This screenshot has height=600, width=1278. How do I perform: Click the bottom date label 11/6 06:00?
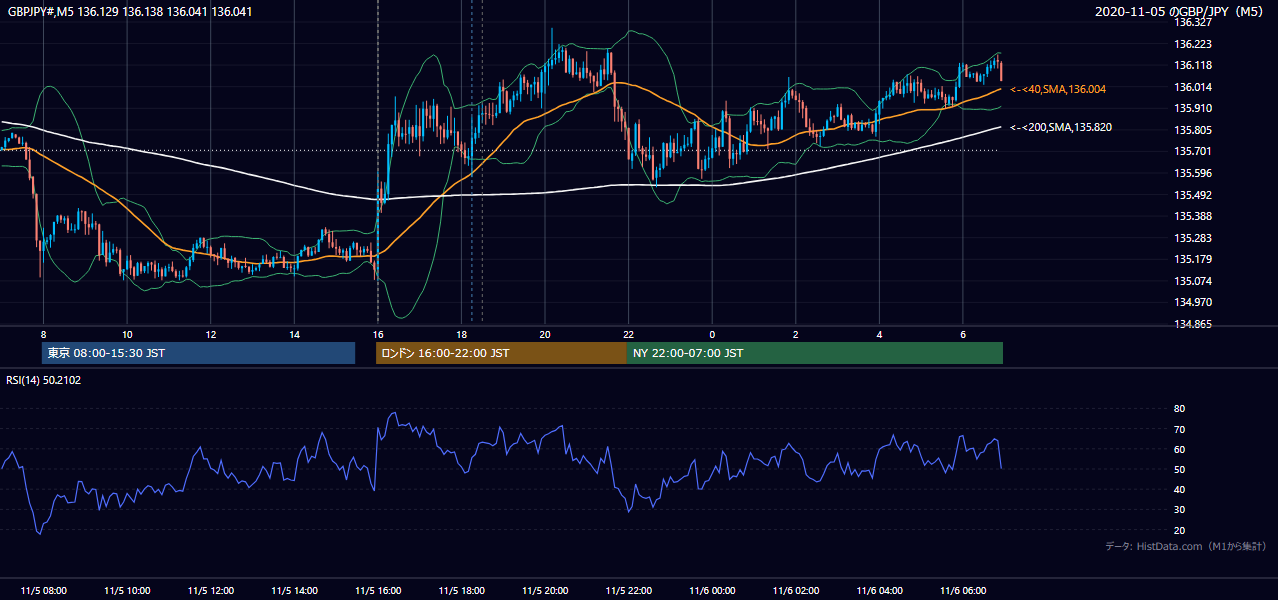point(962,591)
